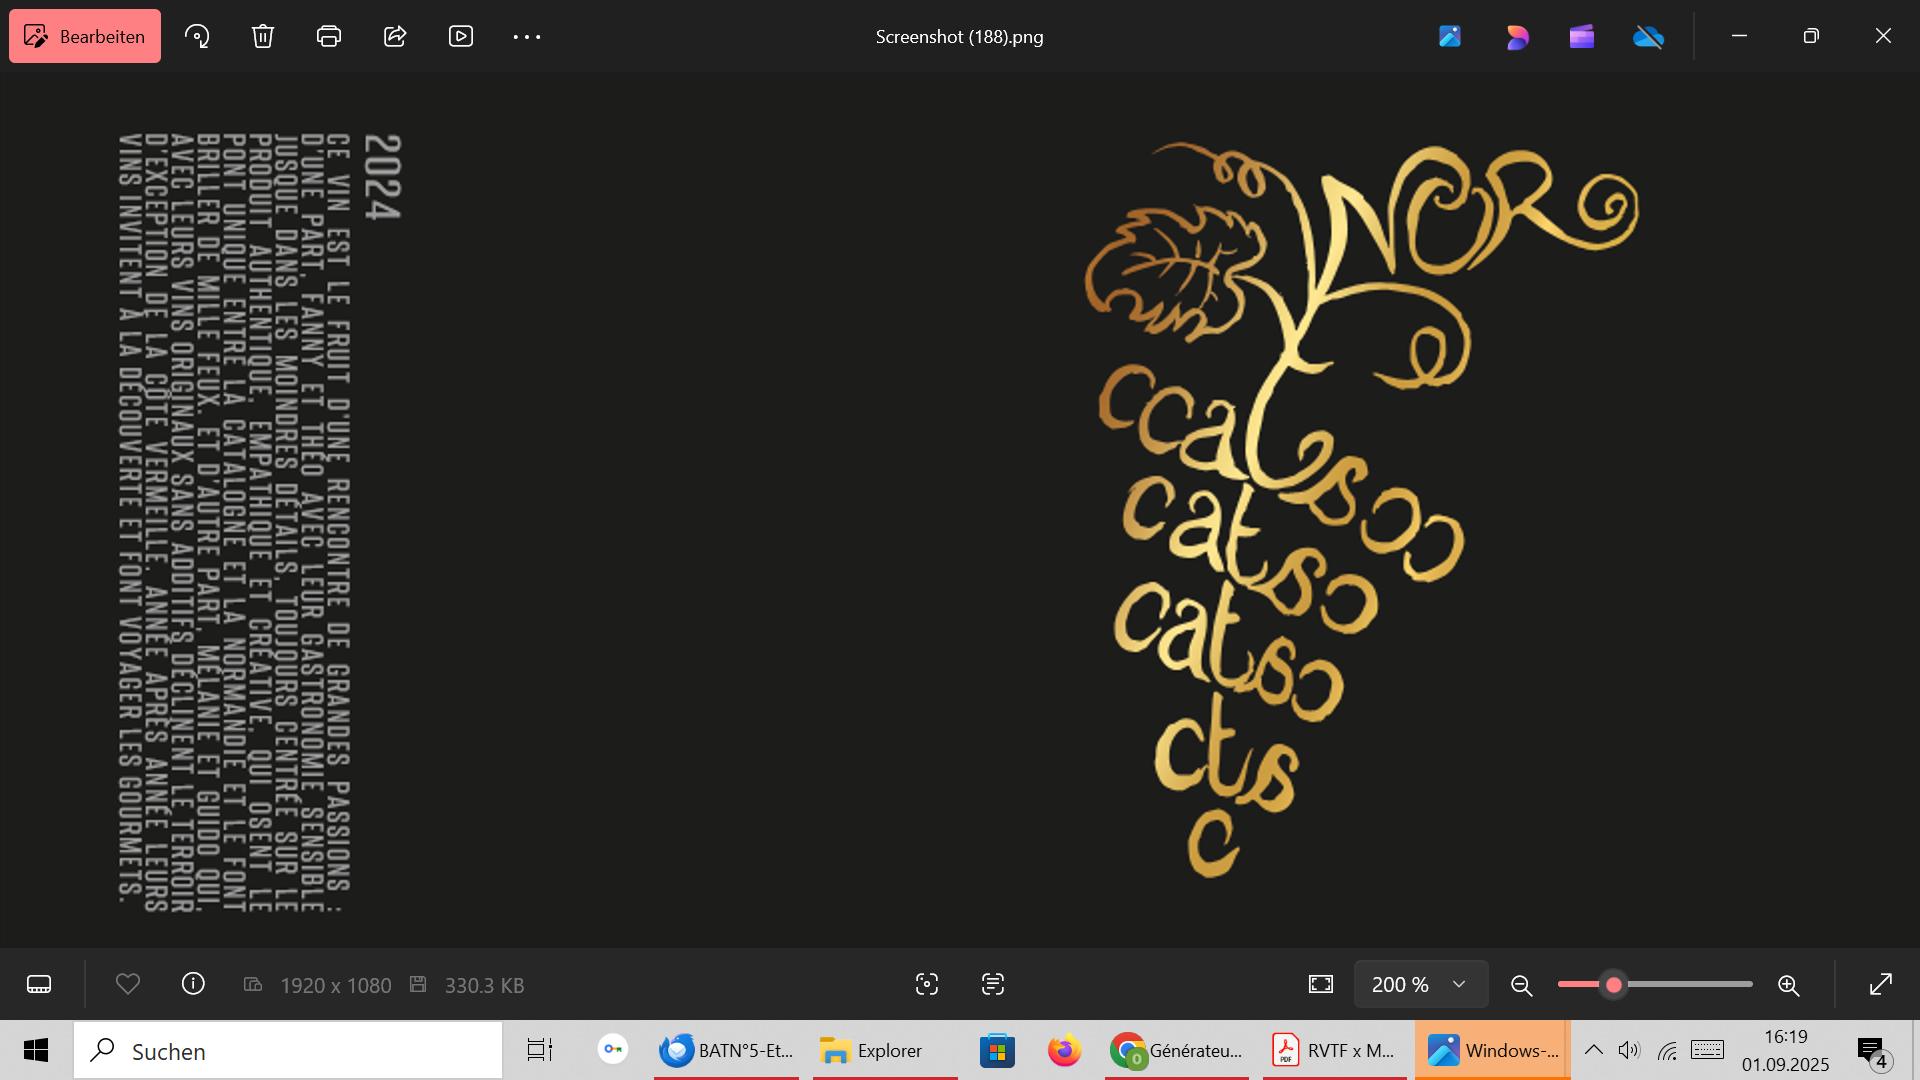Toggle the filmstrip view icon
Viewport: 1920px width, 1080px height.
[39, 985]
